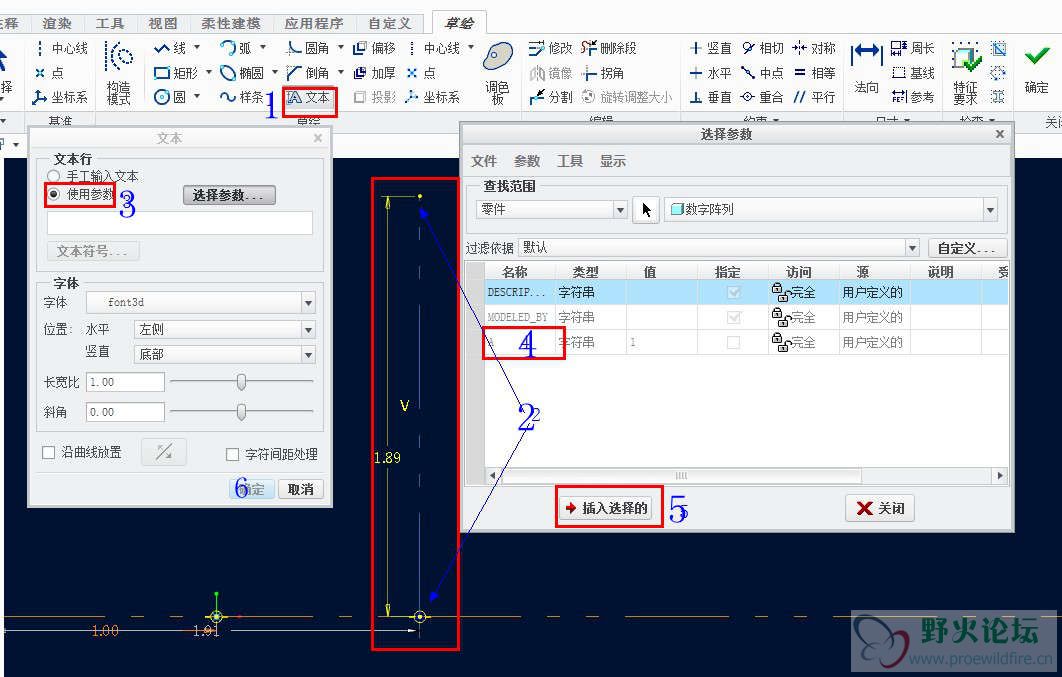Screen dimensions: 1062x677
Task: Select the 偏移 (Offset) tool
Action: pos(375,48)
